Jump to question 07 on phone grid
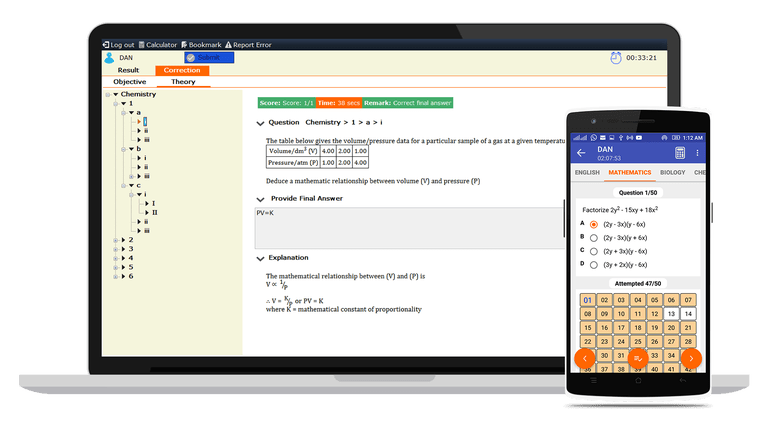768x427 pixels. (688, 300)
